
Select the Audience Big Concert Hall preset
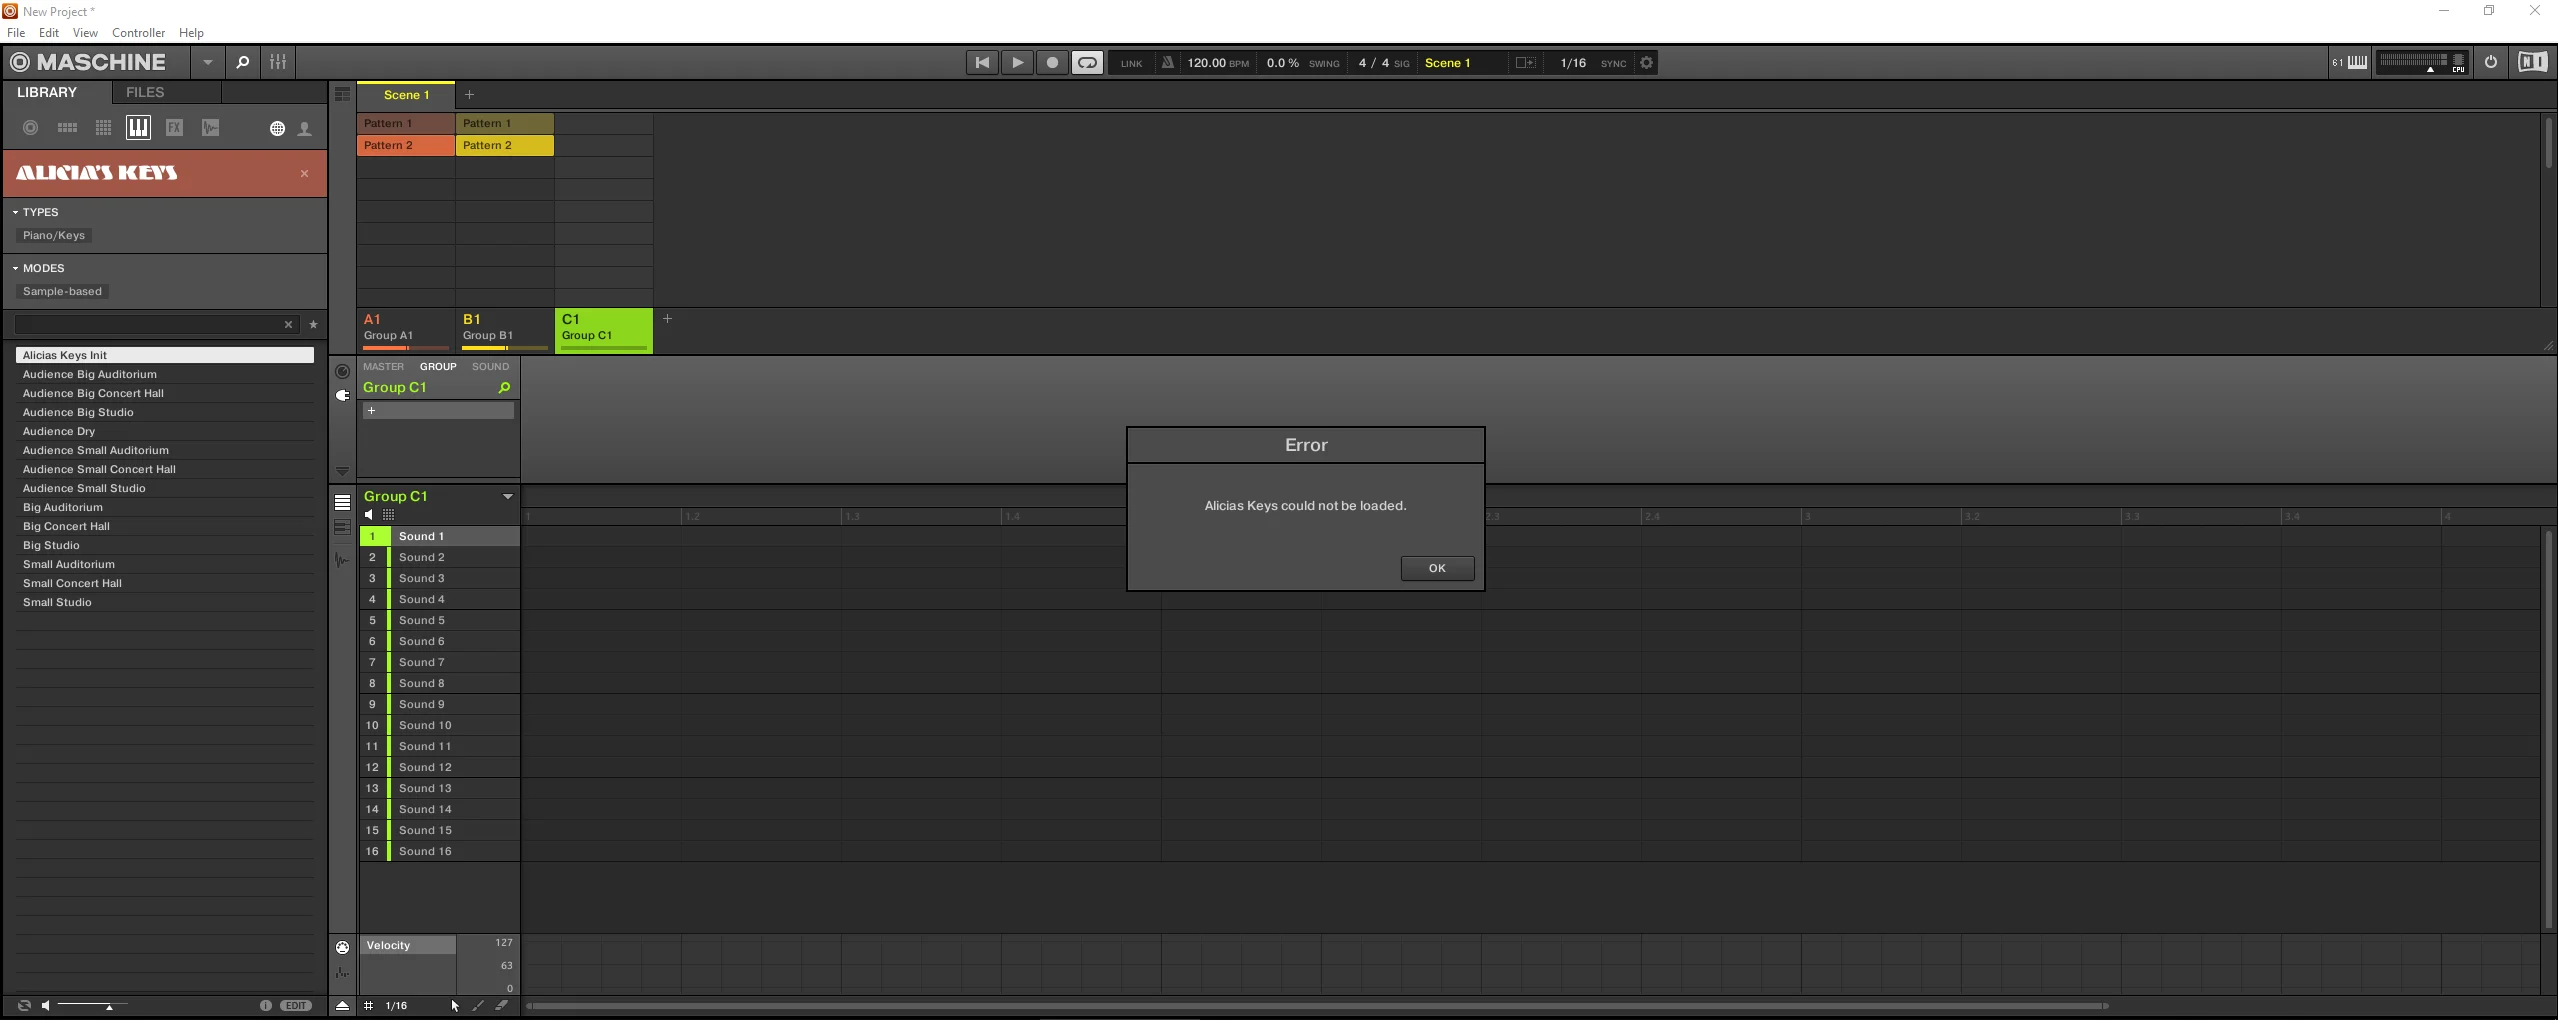point(164,393)
